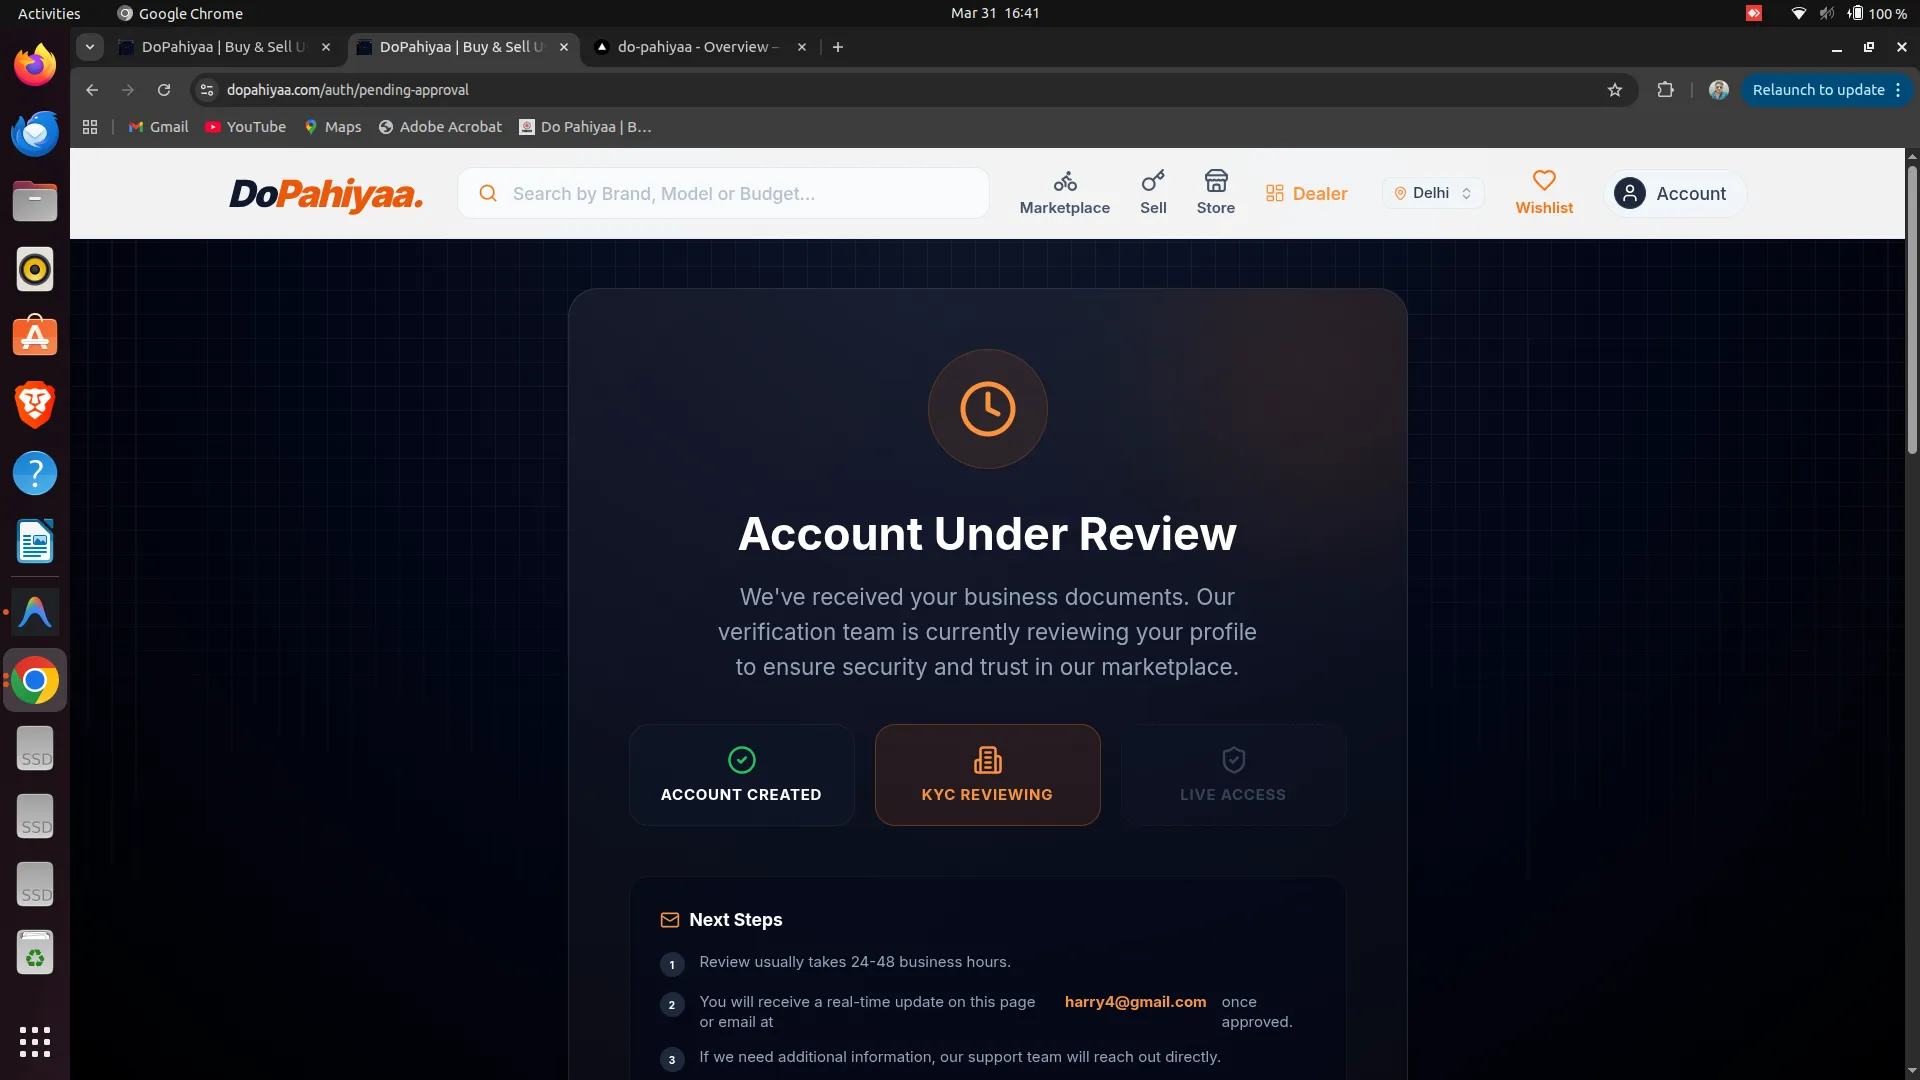Open the Marketplace bike icon
Screen dimensions: 1920x1080
coord(1064,182)
